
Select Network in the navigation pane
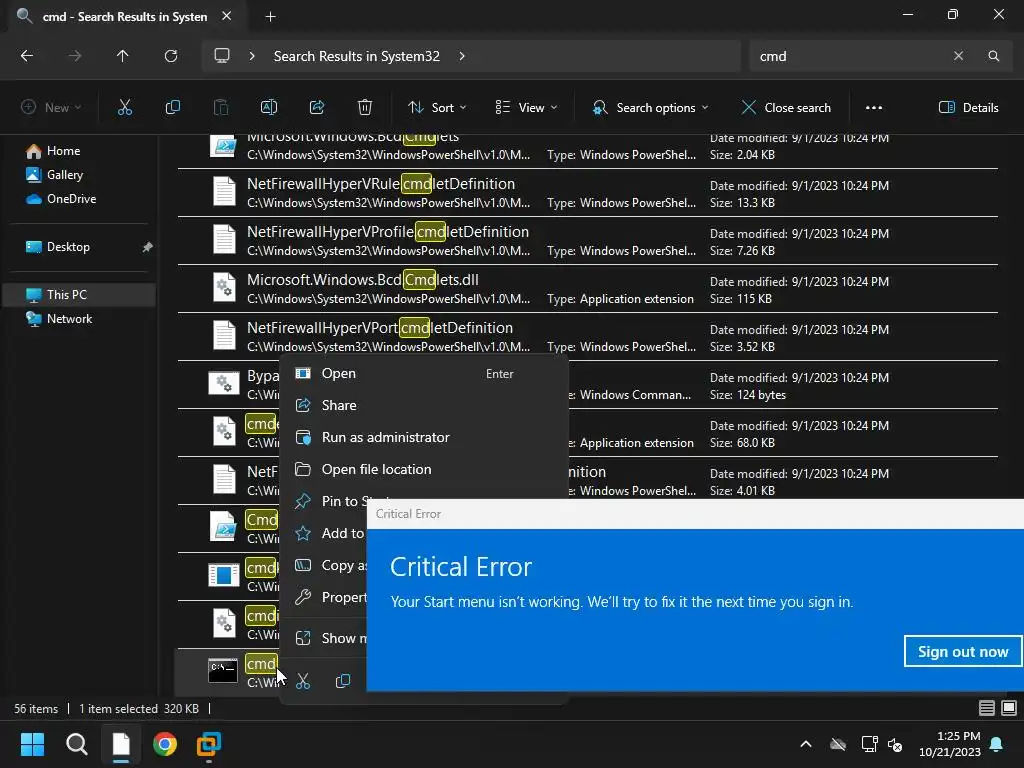tap(69, 319)
